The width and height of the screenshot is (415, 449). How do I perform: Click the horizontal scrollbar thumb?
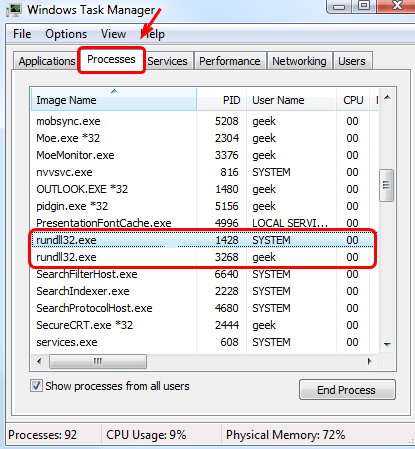(98, 361)
